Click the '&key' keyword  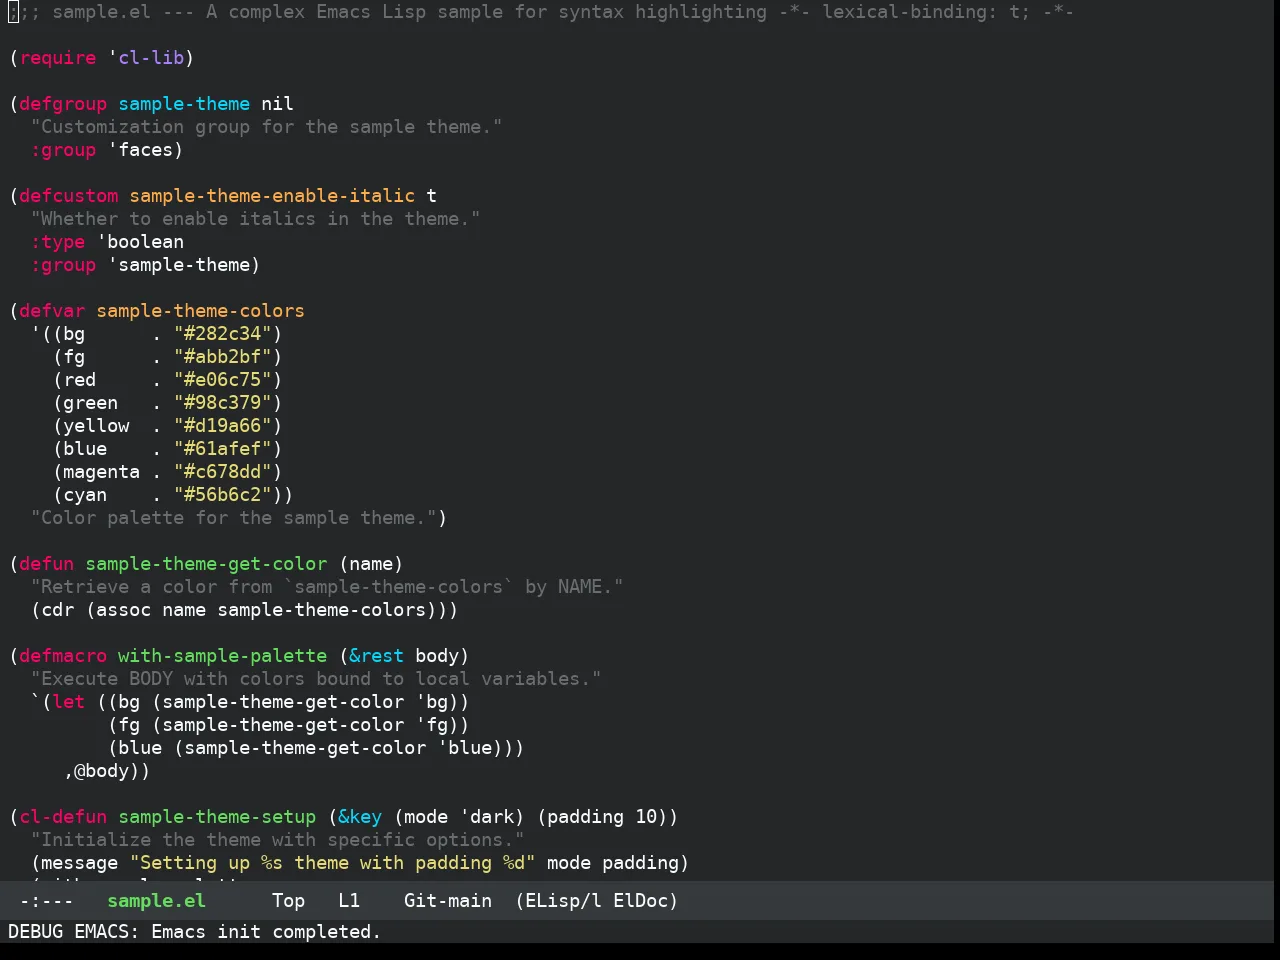[x=360, y=817]
